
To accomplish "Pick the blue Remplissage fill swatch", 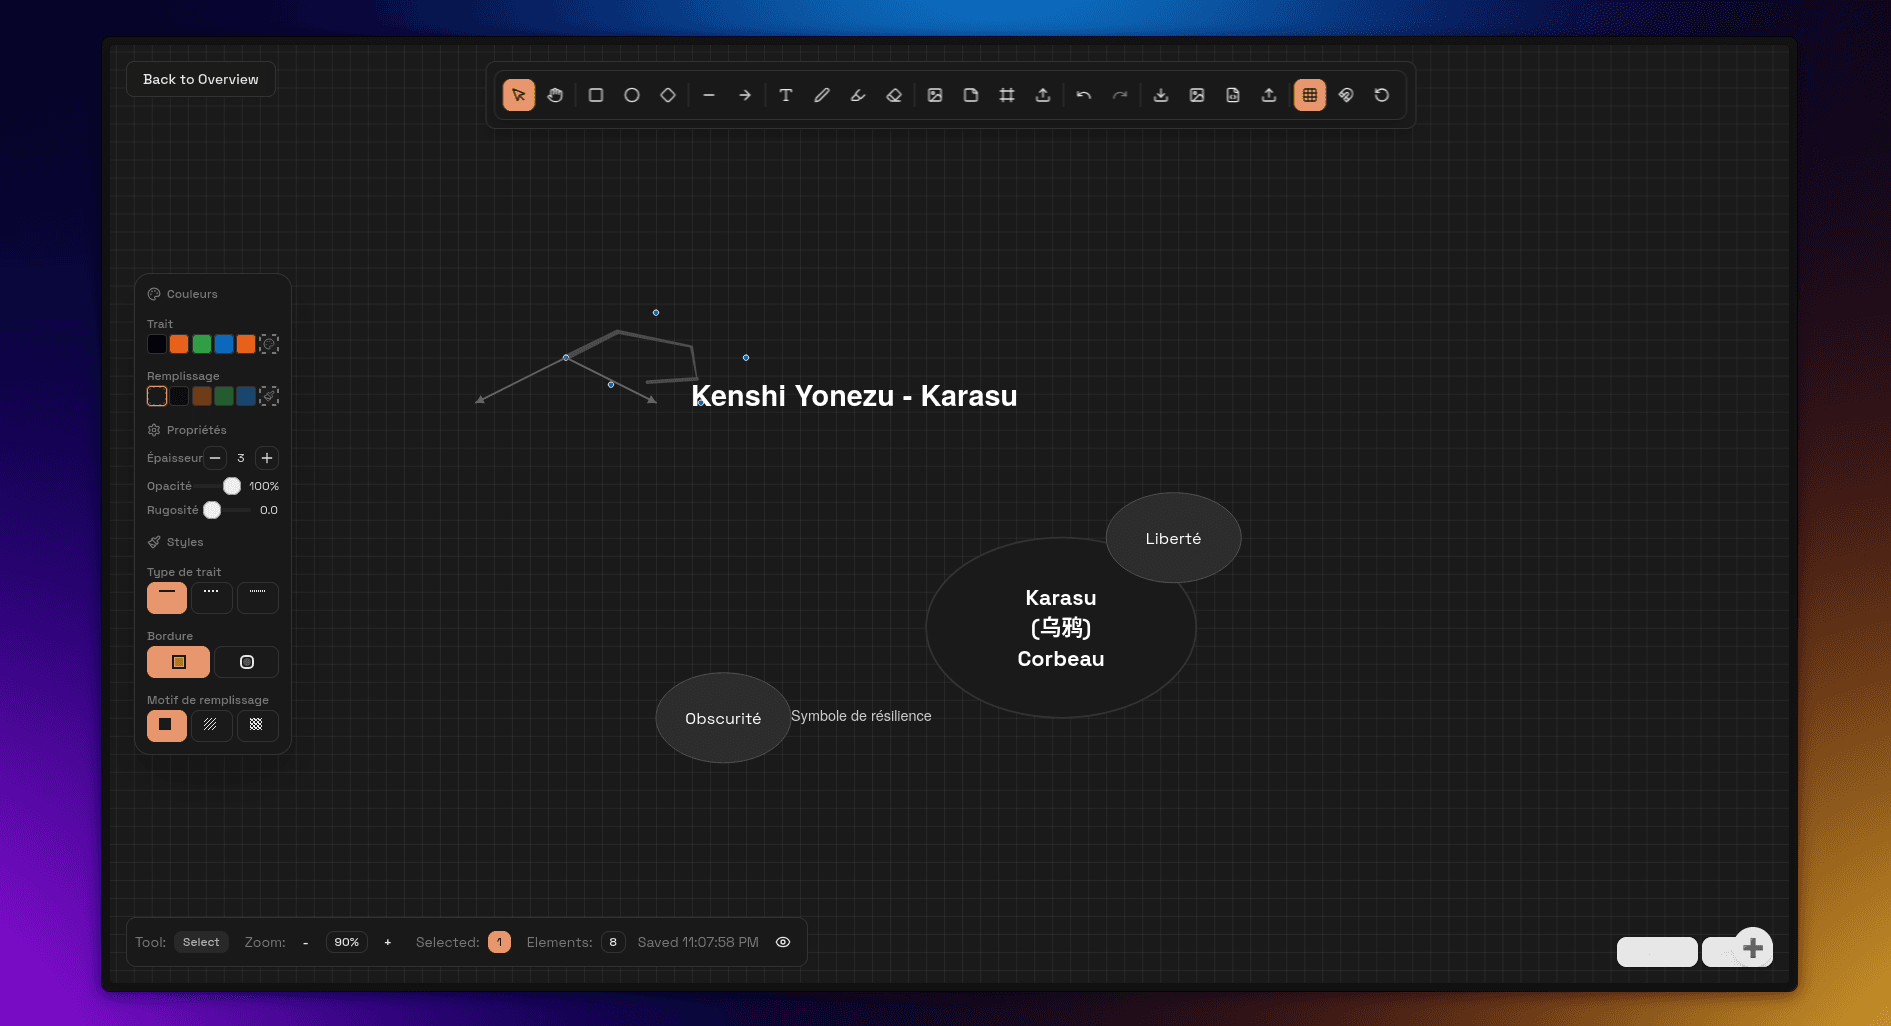I will (x=246, y=396).
